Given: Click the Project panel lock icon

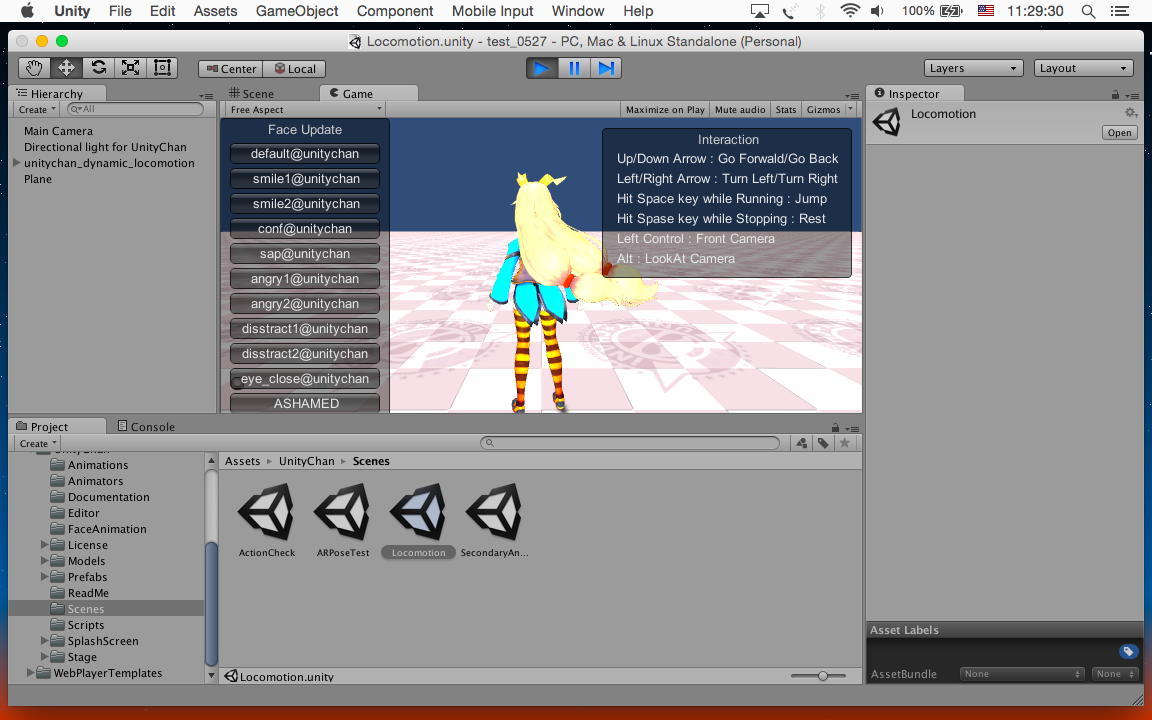Looking at the screenshot, I should point(835,427).
